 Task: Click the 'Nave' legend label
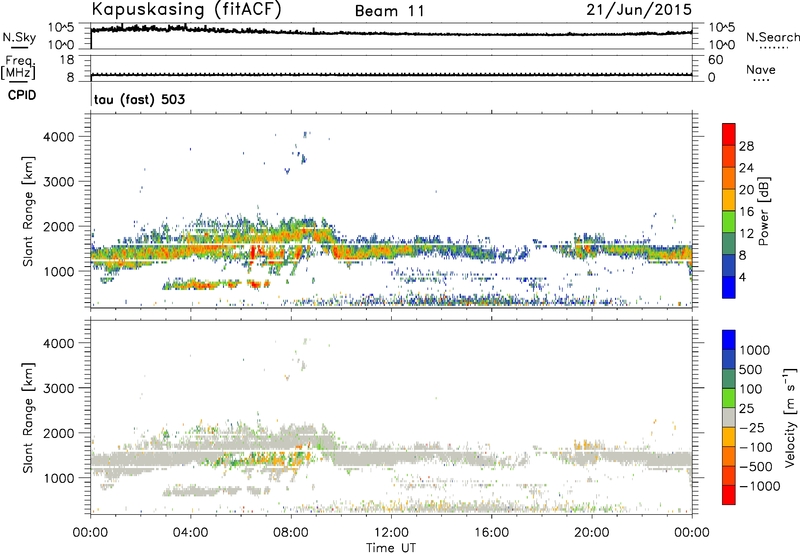click(761, 70)
